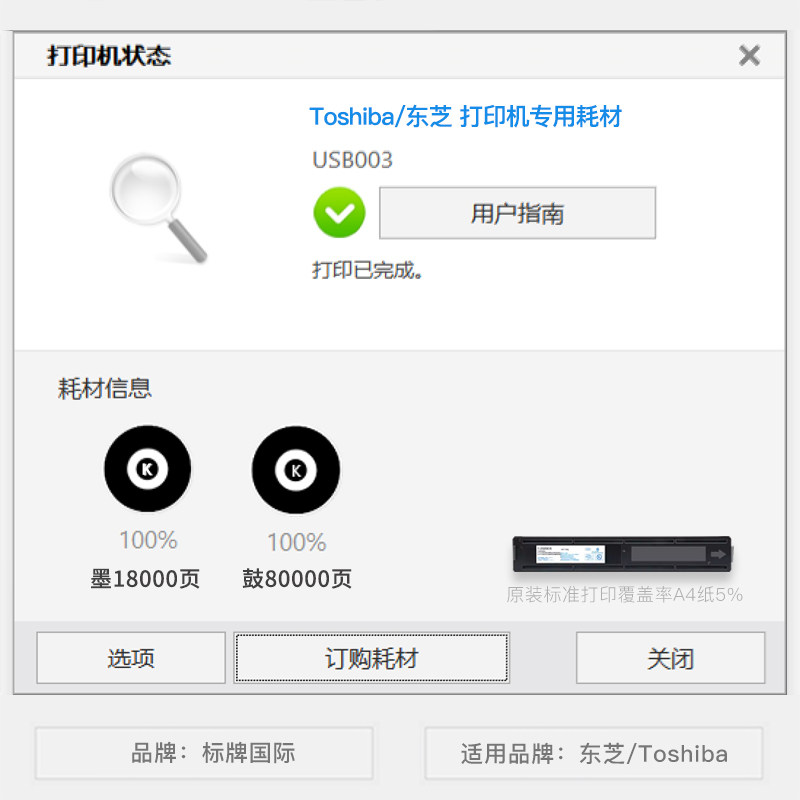Open the 用户指南 user guide
800x800 pixels.
pos(517,213)
